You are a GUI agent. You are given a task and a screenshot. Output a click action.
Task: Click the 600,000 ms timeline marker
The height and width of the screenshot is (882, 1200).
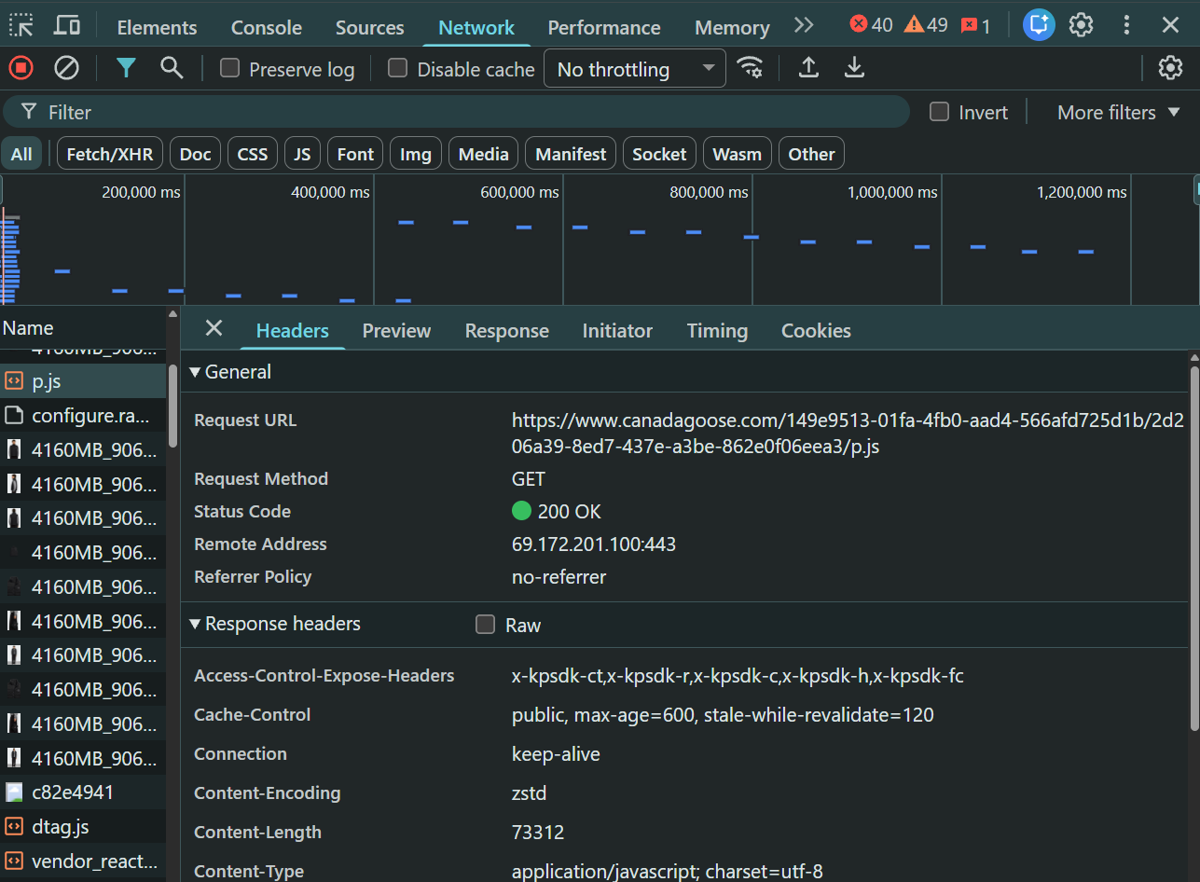pos(519,192)
